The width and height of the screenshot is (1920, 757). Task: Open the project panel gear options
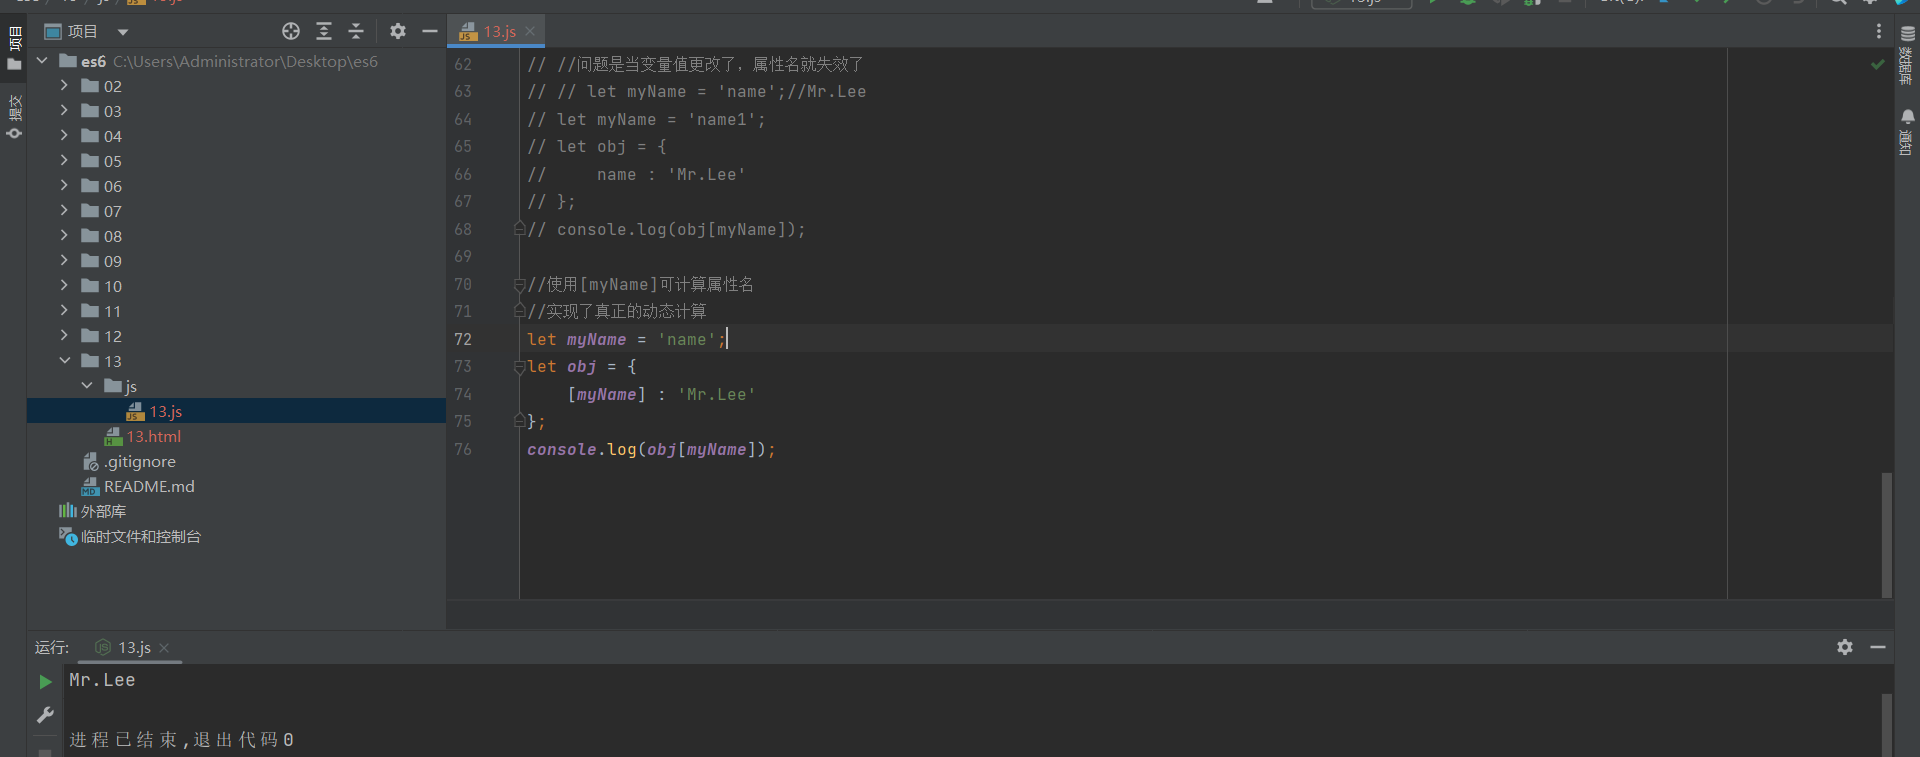point(398,31)
